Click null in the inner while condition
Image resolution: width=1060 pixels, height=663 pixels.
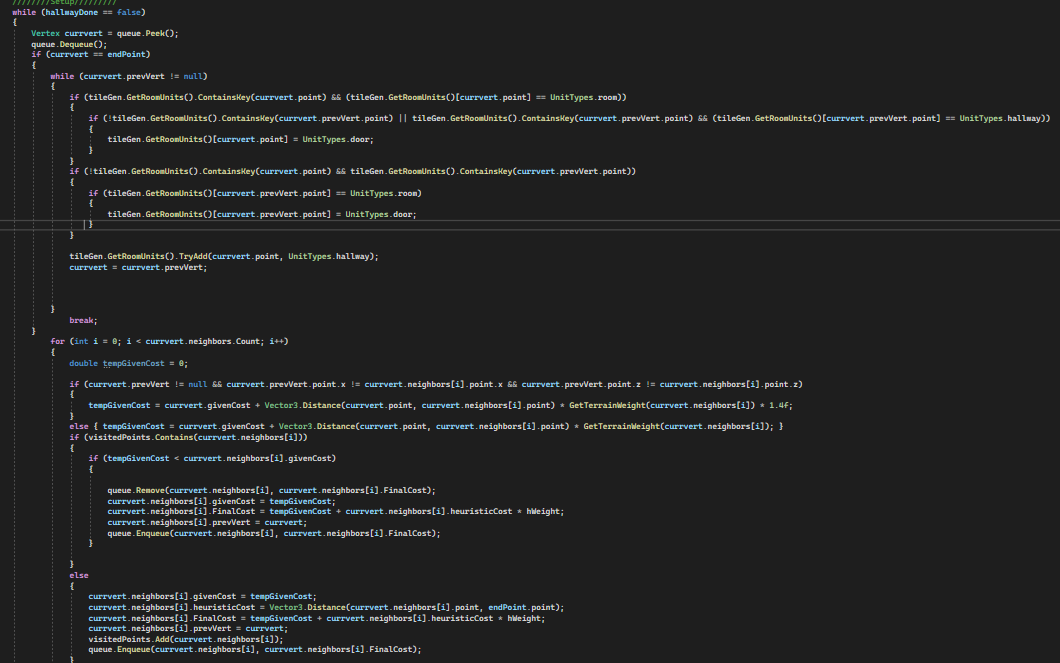point(195,75)
